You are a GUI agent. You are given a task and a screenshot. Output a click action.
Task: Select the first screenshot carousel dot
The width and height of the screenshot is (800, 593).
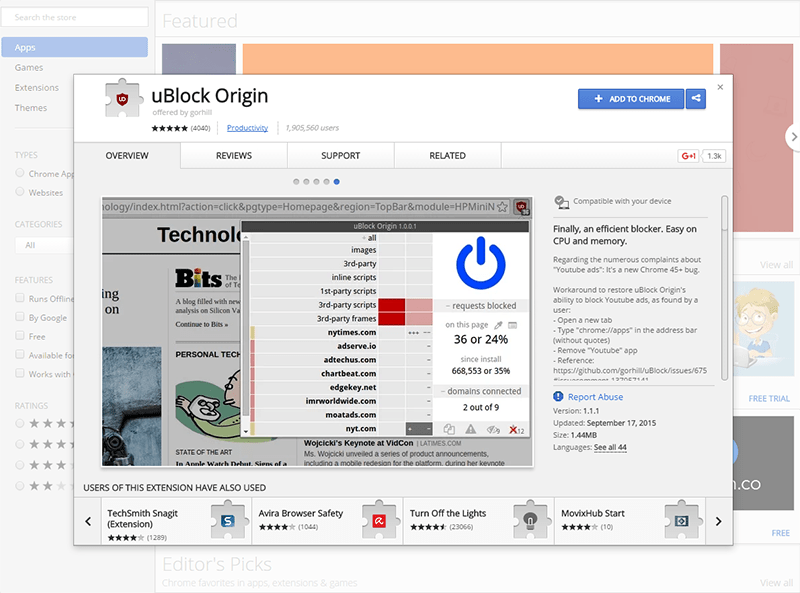[x=297, y=182]
